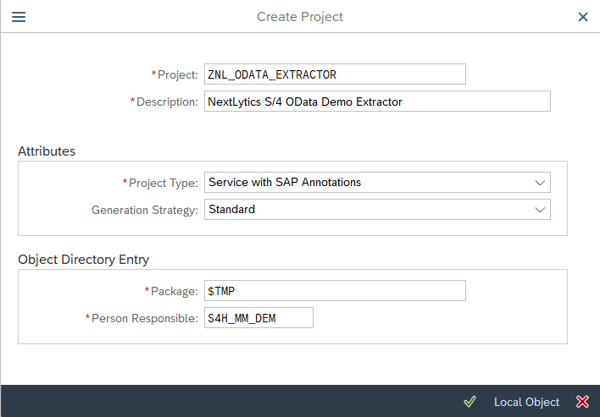Click the Create Project title text
This screenshot has width=600, height=417.
pyautogui.click(x=300, y=17)
